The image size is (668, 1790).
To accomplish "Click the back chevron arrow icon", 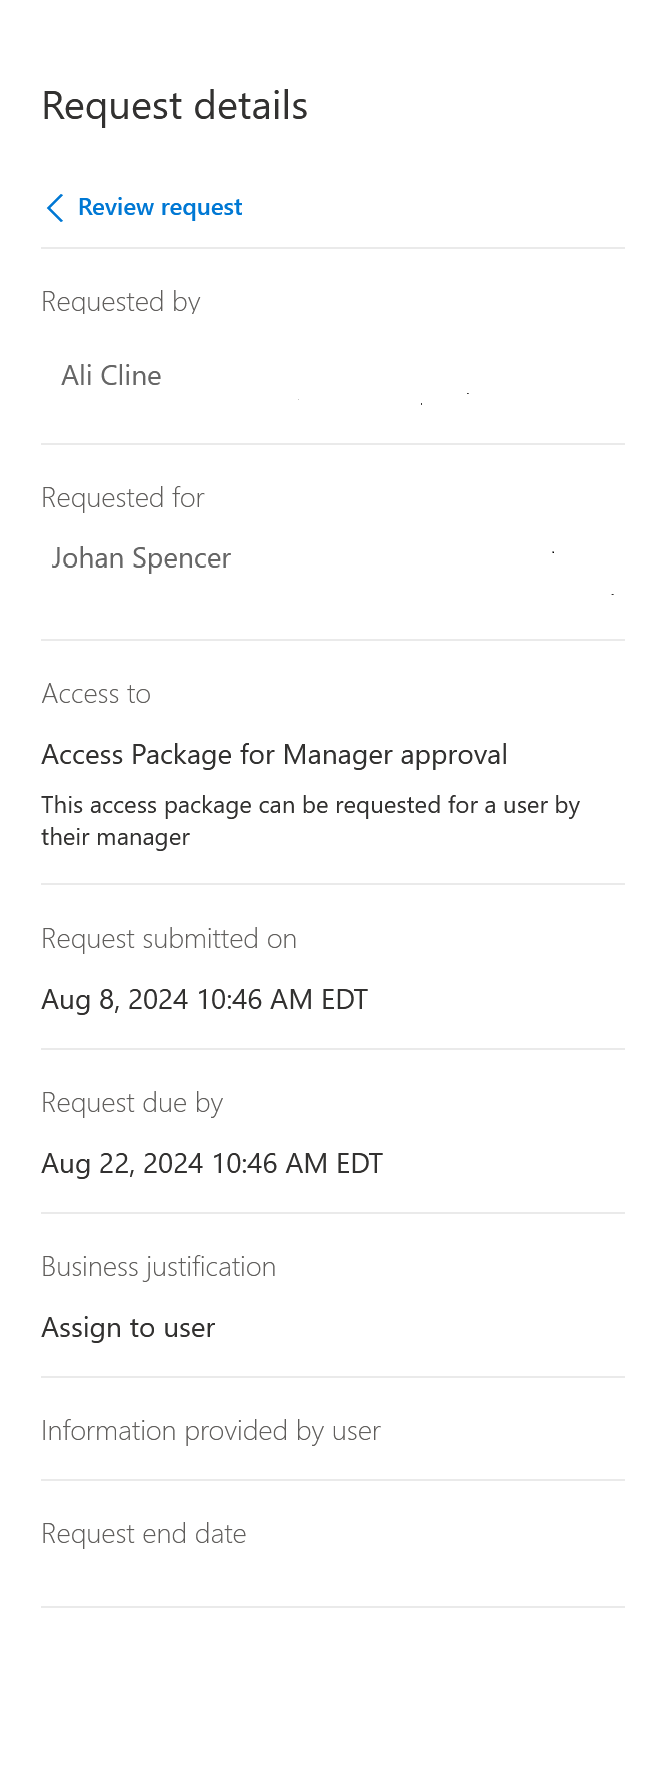I will pyautogui.click(x=55, y=208).
